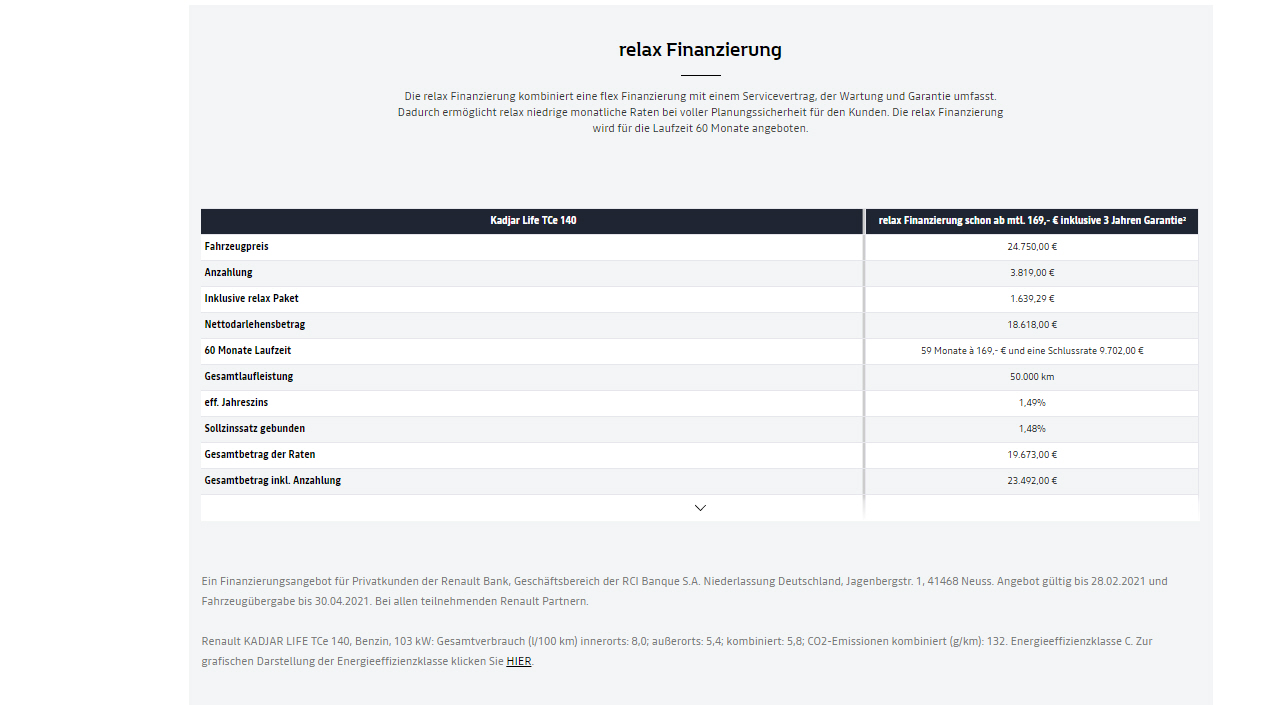Select the Gesamtbetrag der Raten row
Image resolution: width=1285 pixels, height=705 pixels.
pos(699,455)
